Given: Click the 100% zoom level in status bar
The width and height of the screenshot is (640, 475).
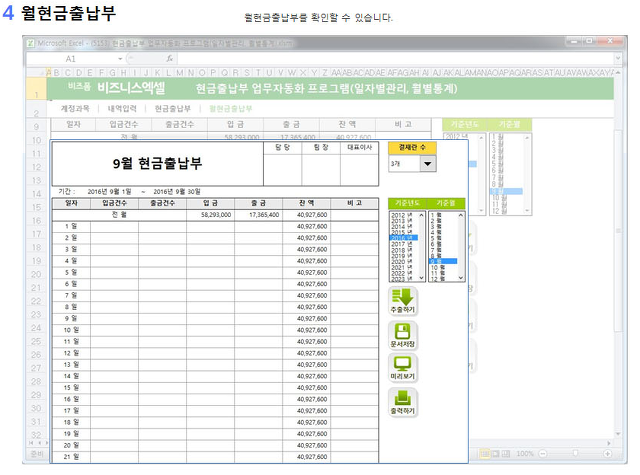Looking at the screenshot, I should click(525, 453).
